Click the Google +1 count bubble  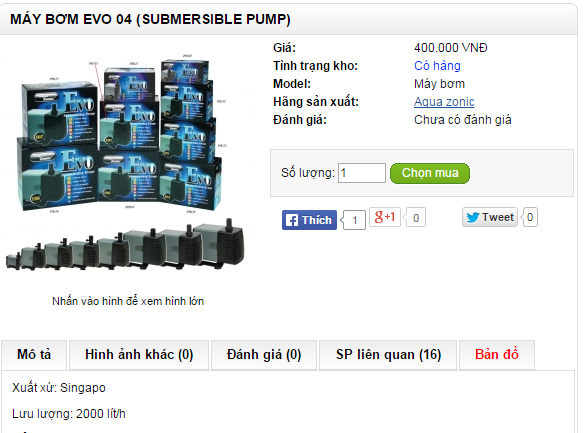pos(416,217)
